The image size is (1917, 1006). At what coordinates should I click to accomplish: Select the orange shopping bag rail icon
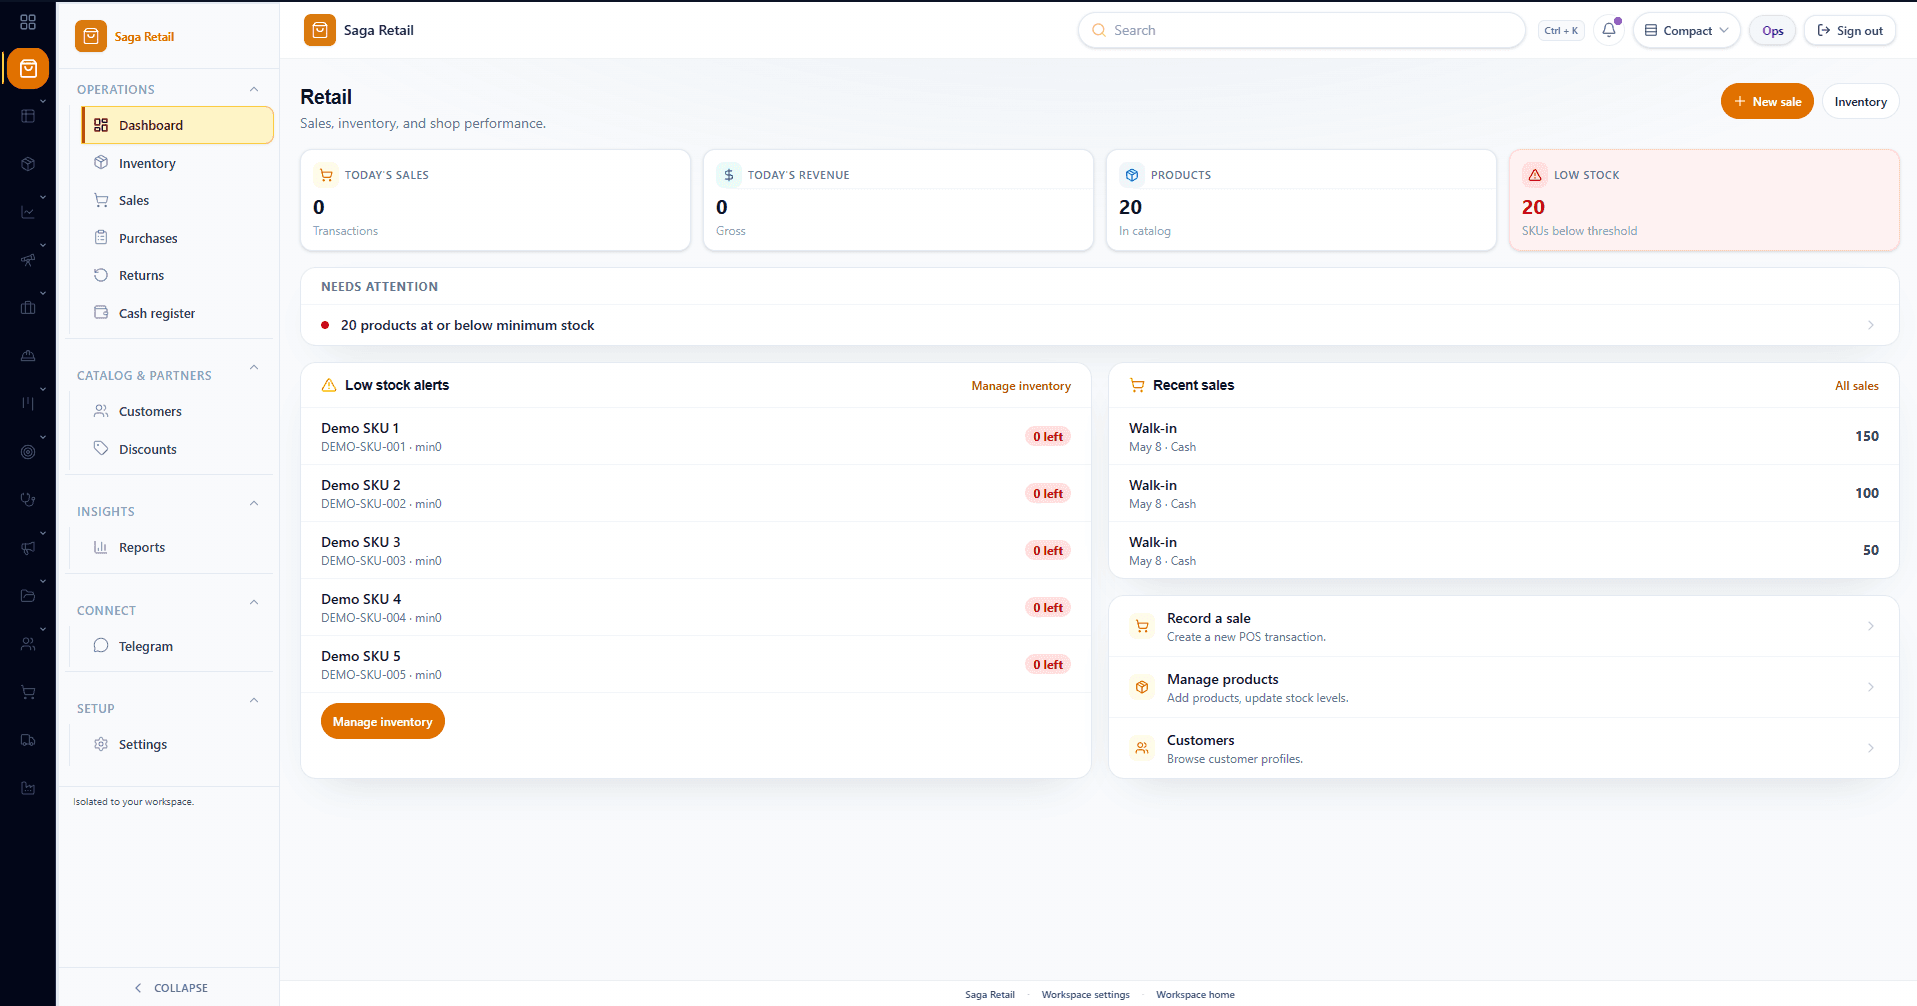pos(28,69)
